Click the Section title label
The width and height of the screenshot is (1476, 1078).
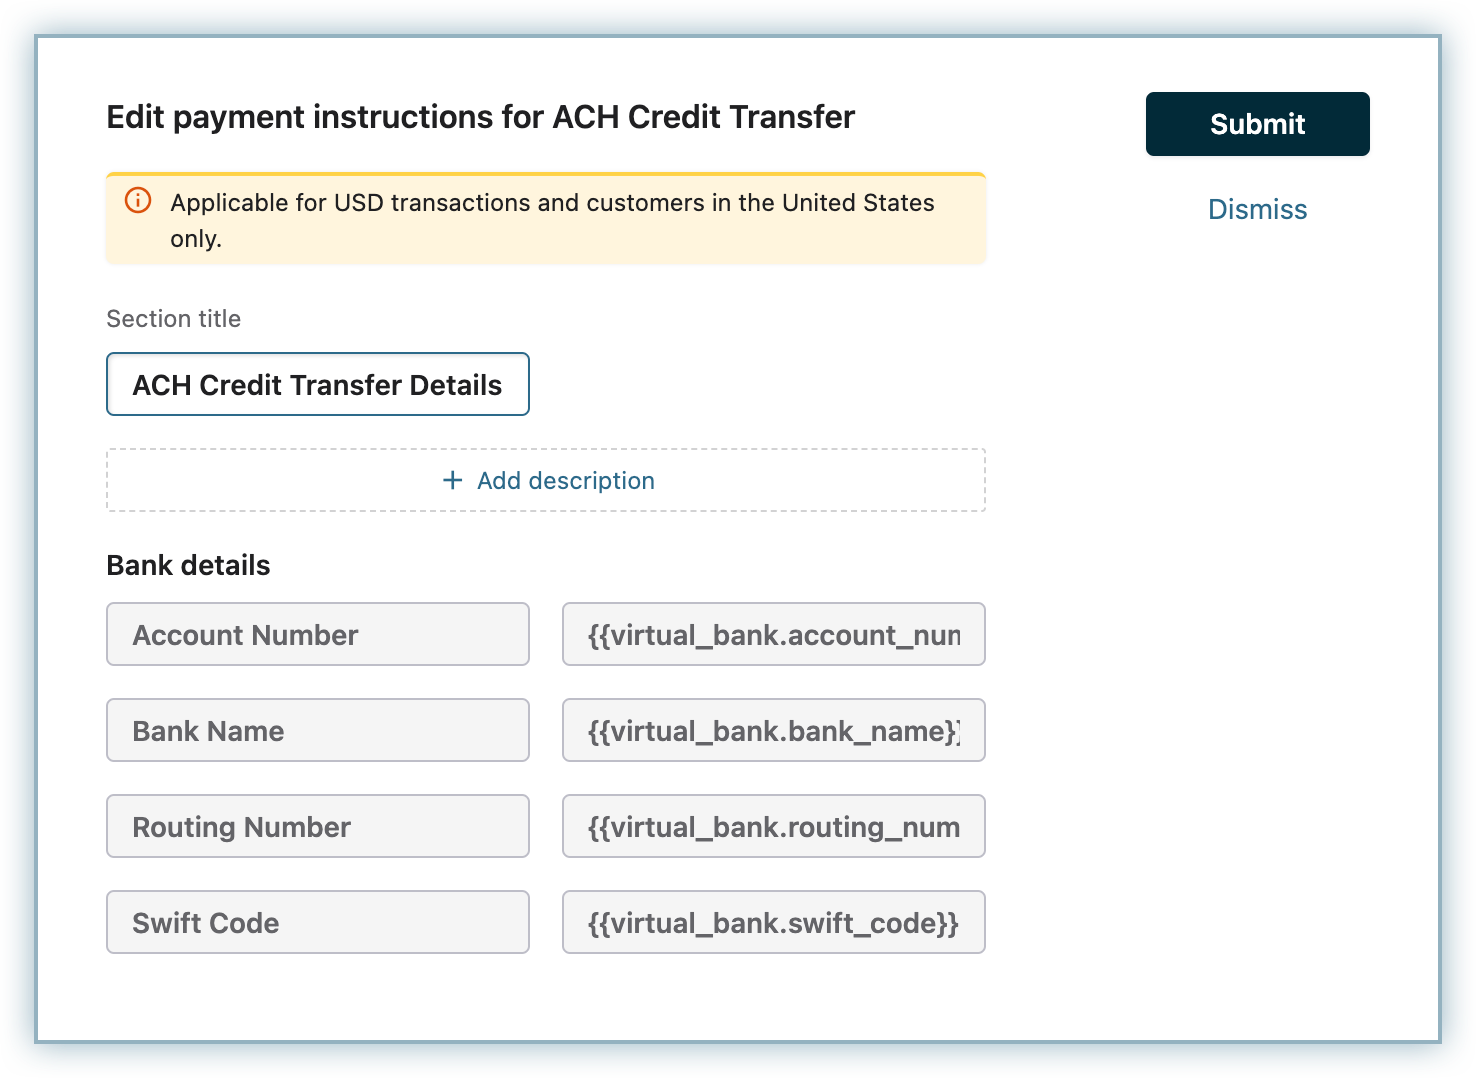coord(173,319)
